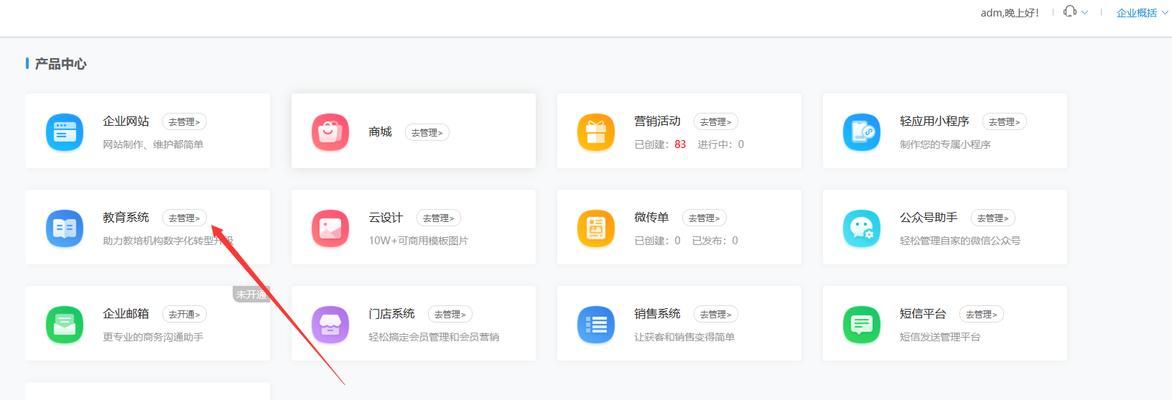The height and width of the screenshot is (400, 1172).
Task: Click the 营销活动 title text
Action: 658,121
